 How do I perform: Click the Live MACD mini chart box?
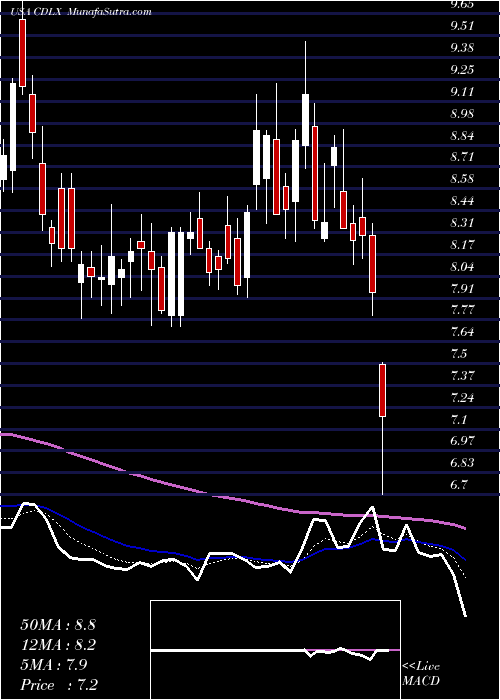click(275, 650)
